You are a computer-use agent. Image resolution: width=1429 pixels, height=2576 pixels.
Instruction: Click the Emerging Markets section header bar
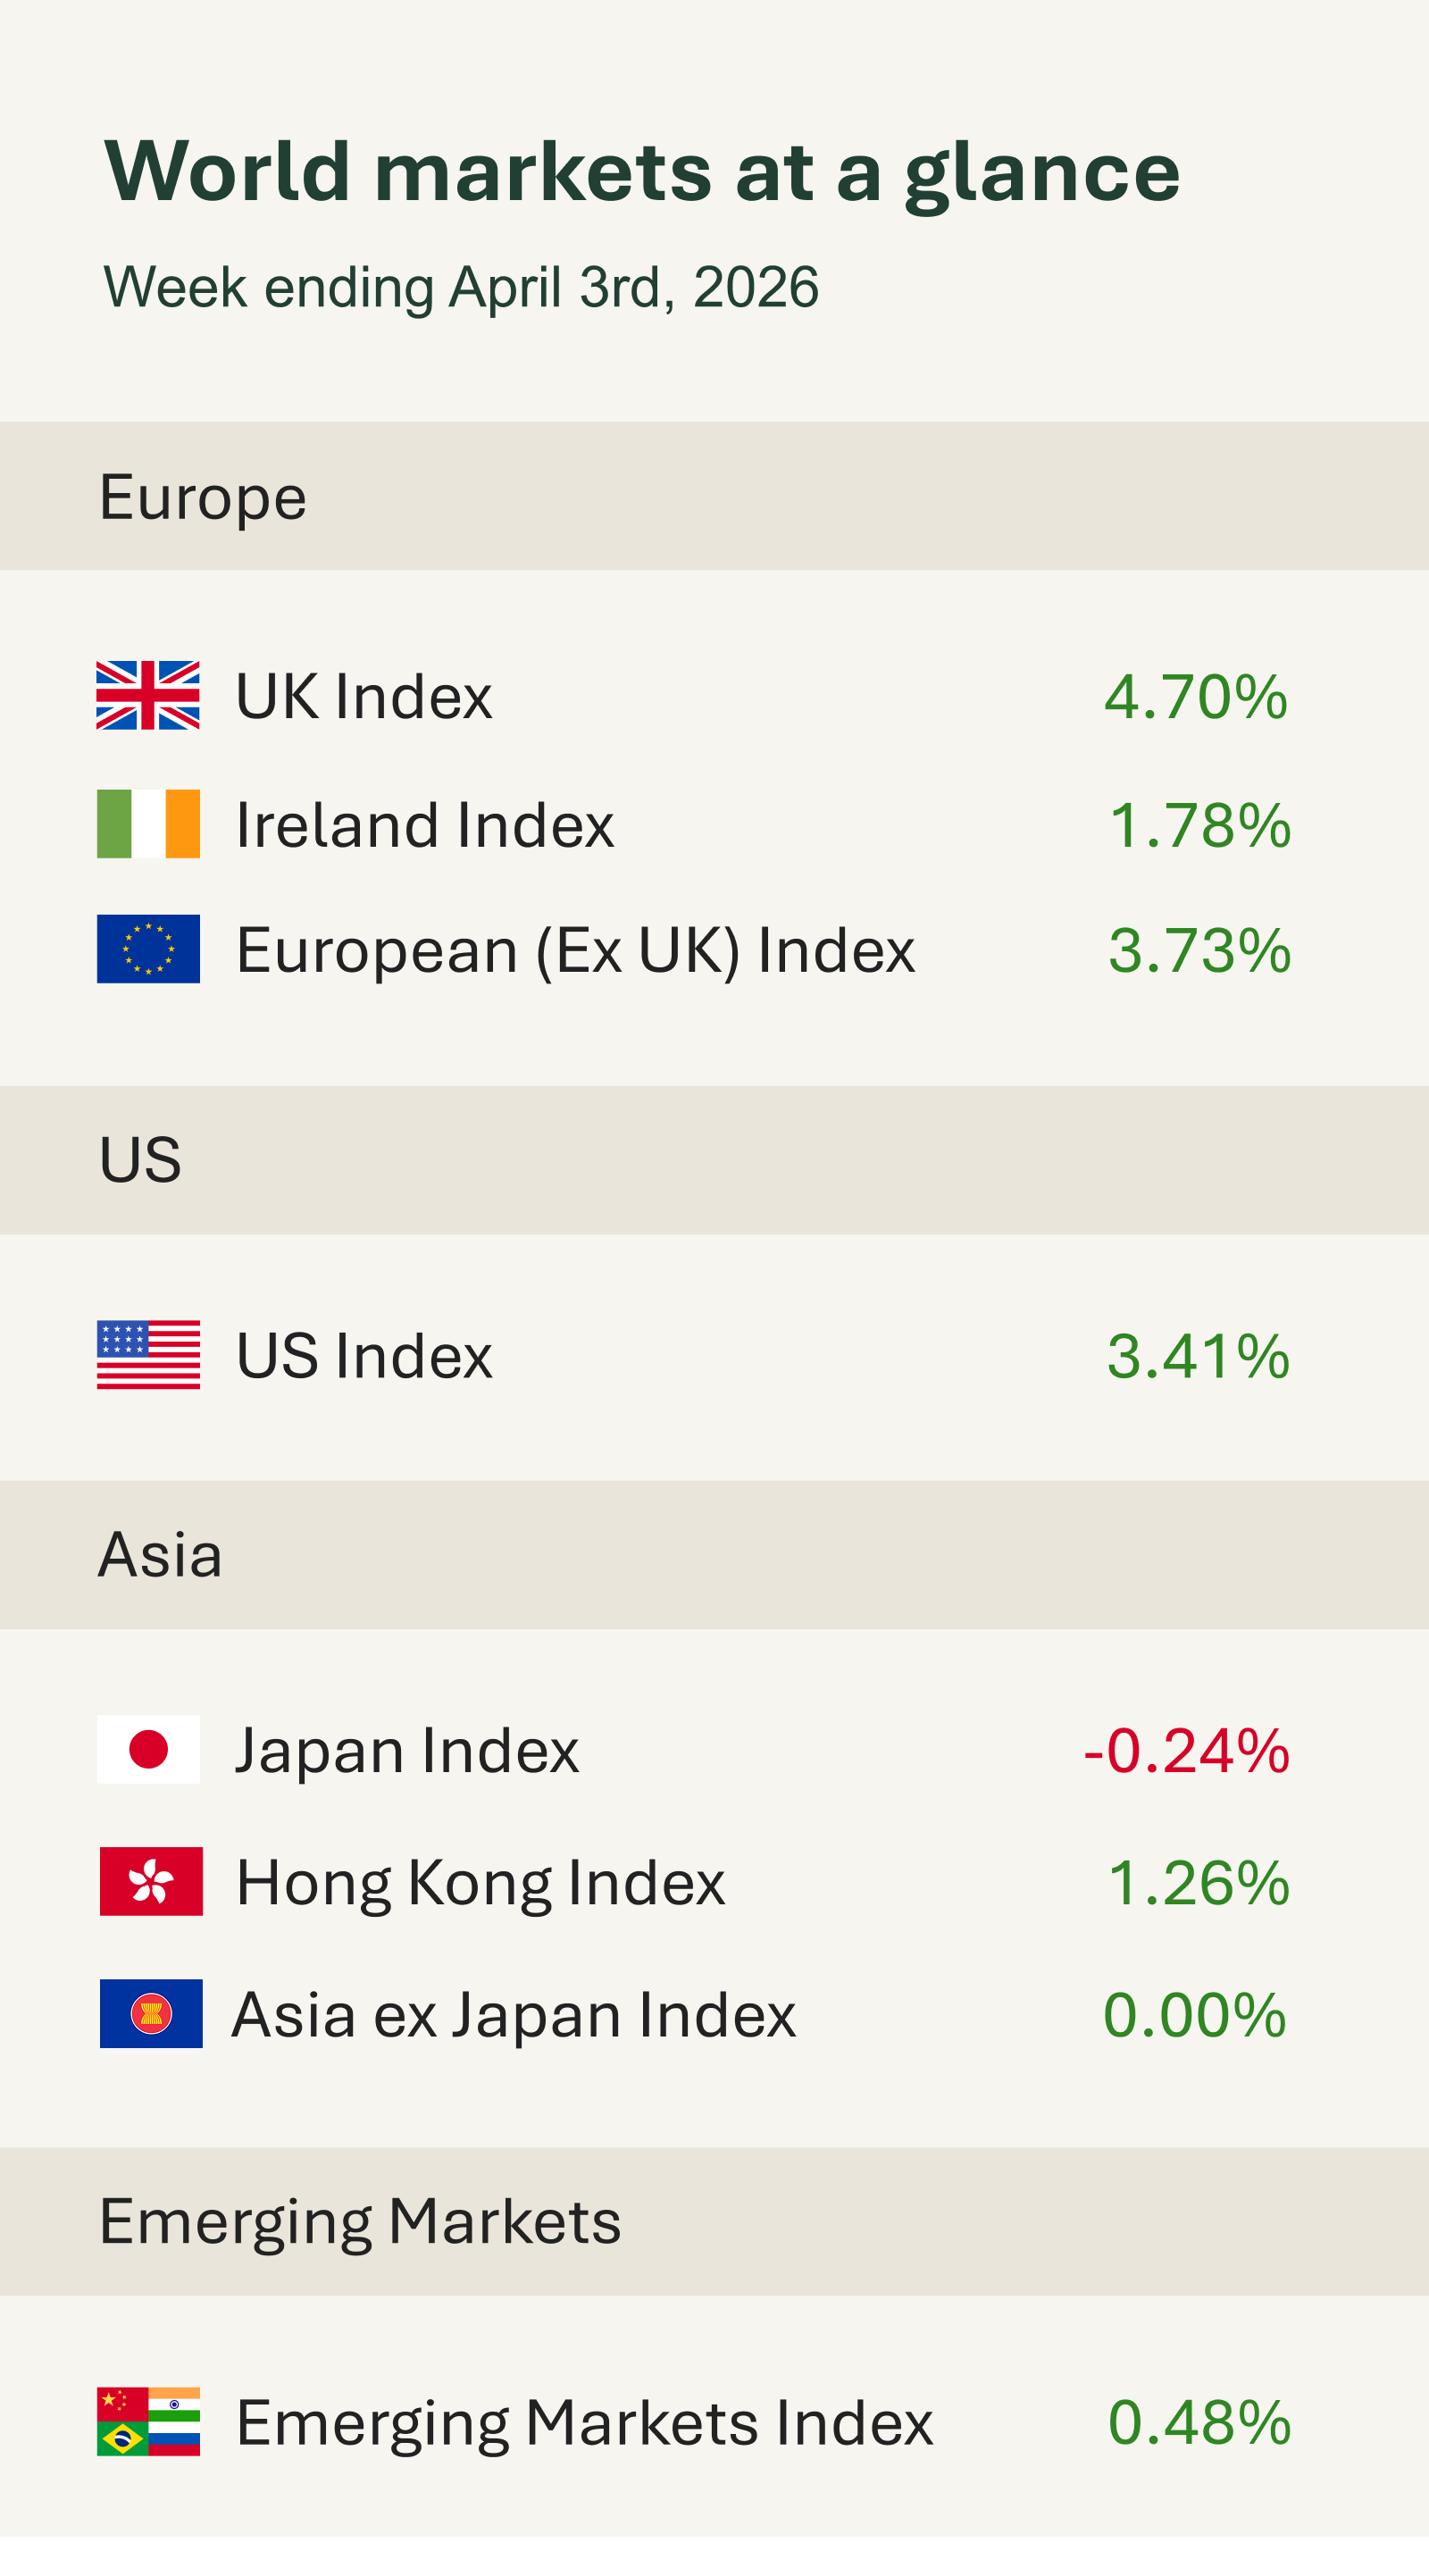coord(714,2222)
